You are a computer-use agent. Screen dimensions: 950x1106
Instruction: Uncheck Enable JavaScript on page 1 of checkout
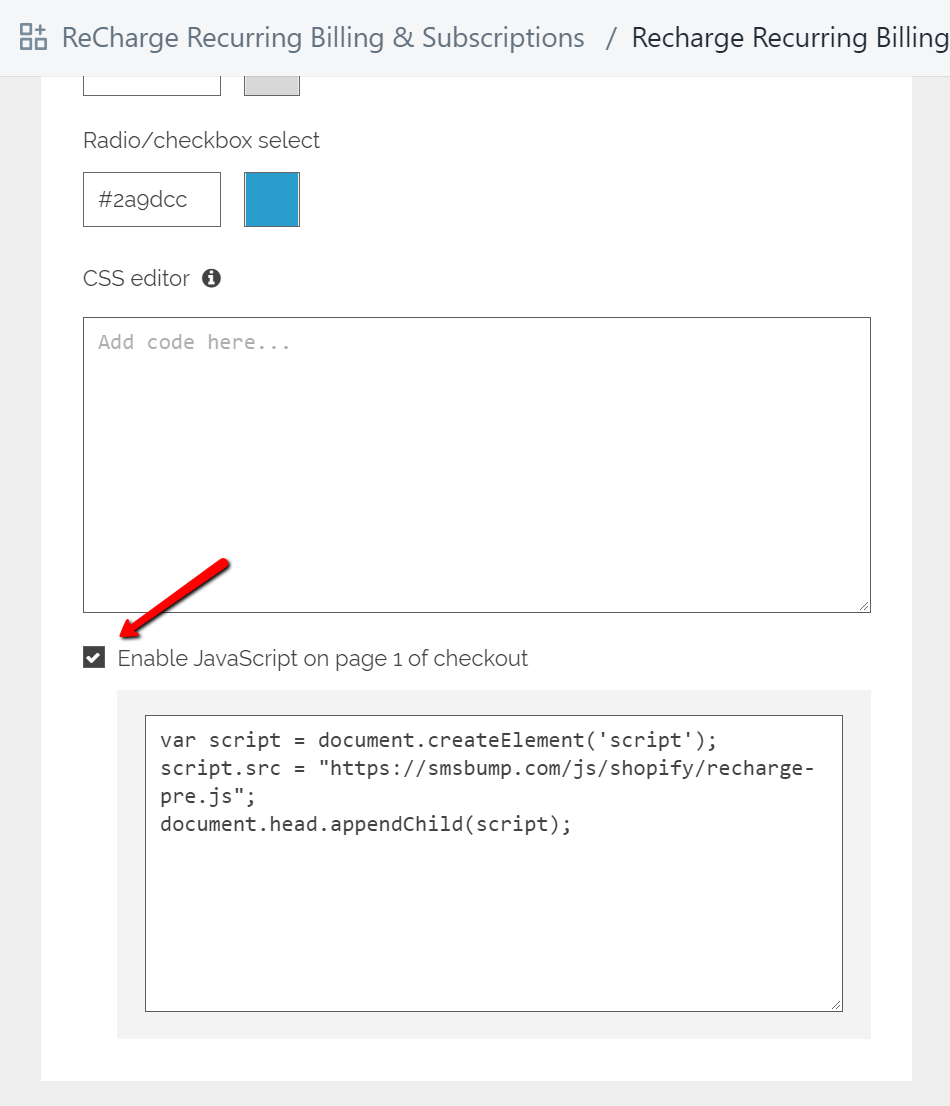click(x=94, y=657)
